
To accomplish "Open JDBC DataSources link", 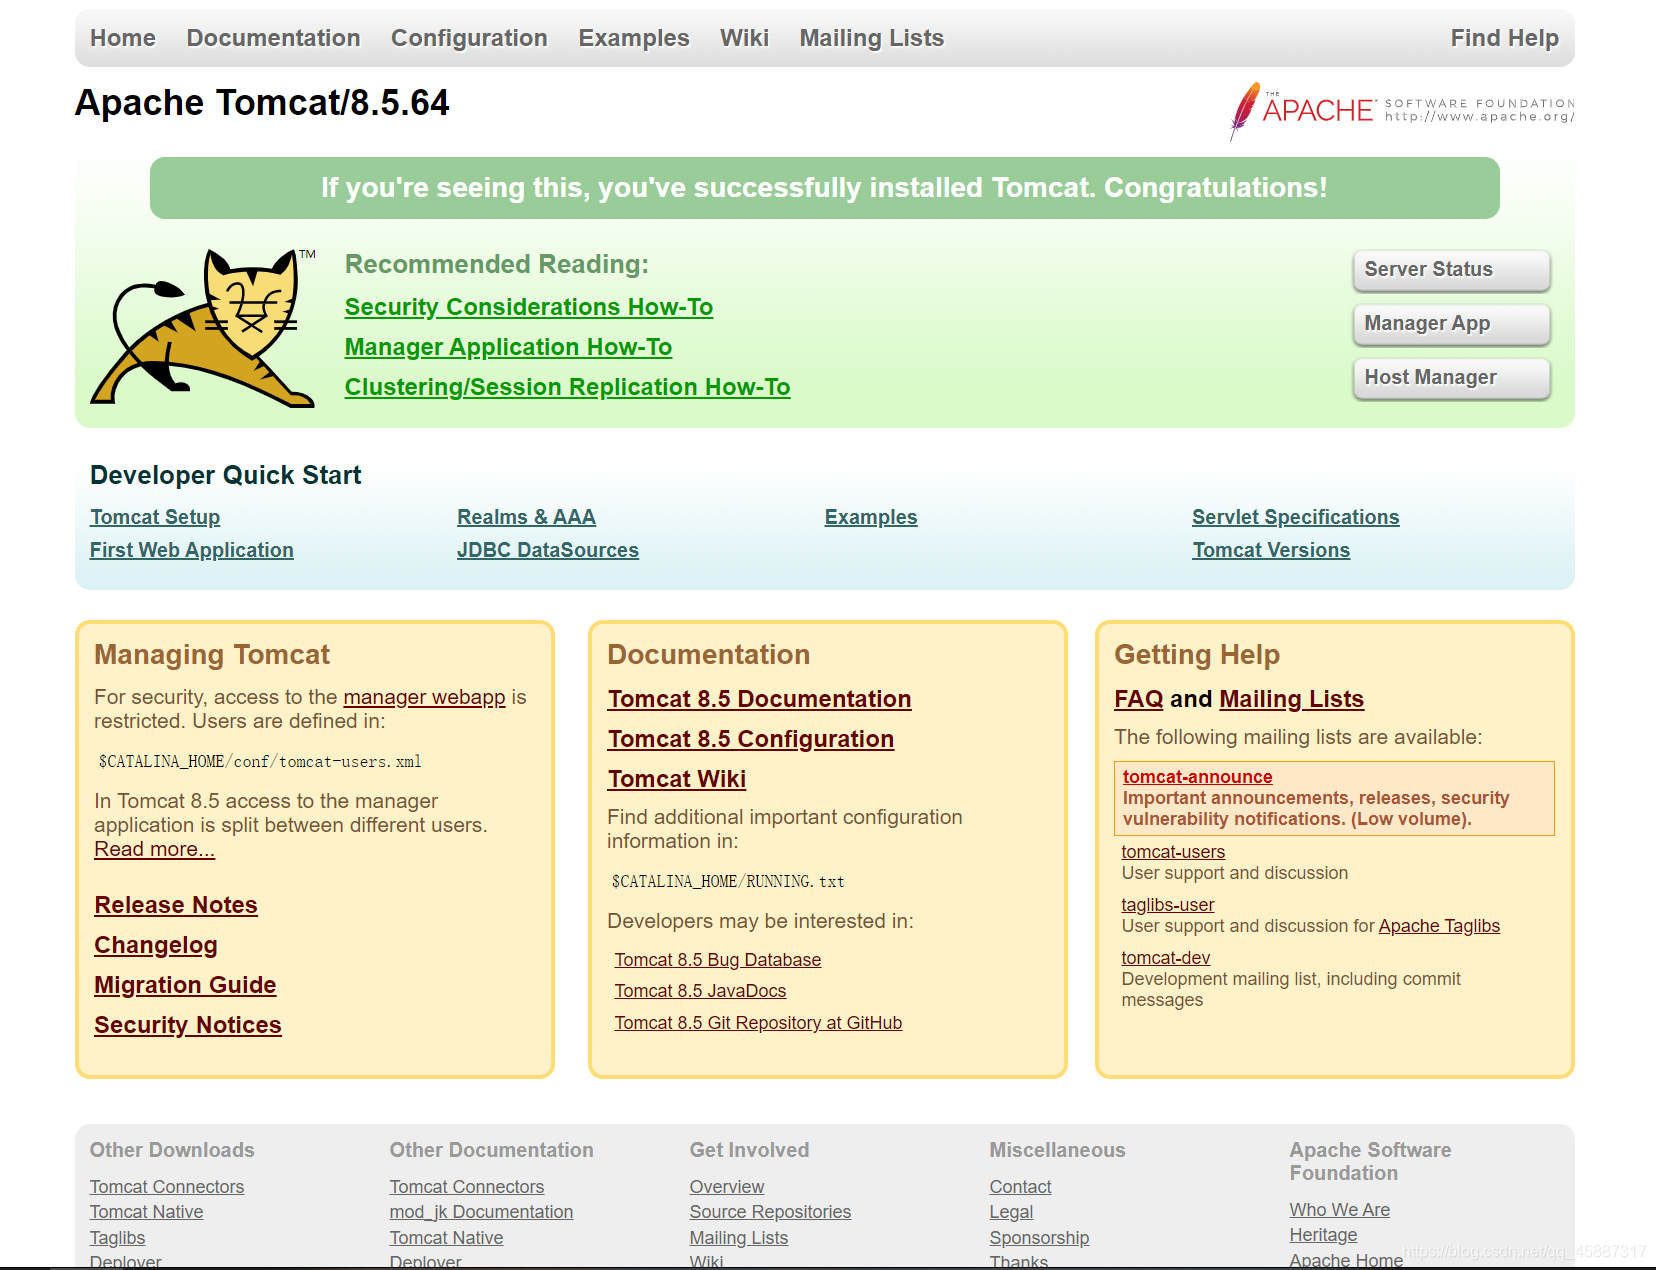I will coord(548,550).
